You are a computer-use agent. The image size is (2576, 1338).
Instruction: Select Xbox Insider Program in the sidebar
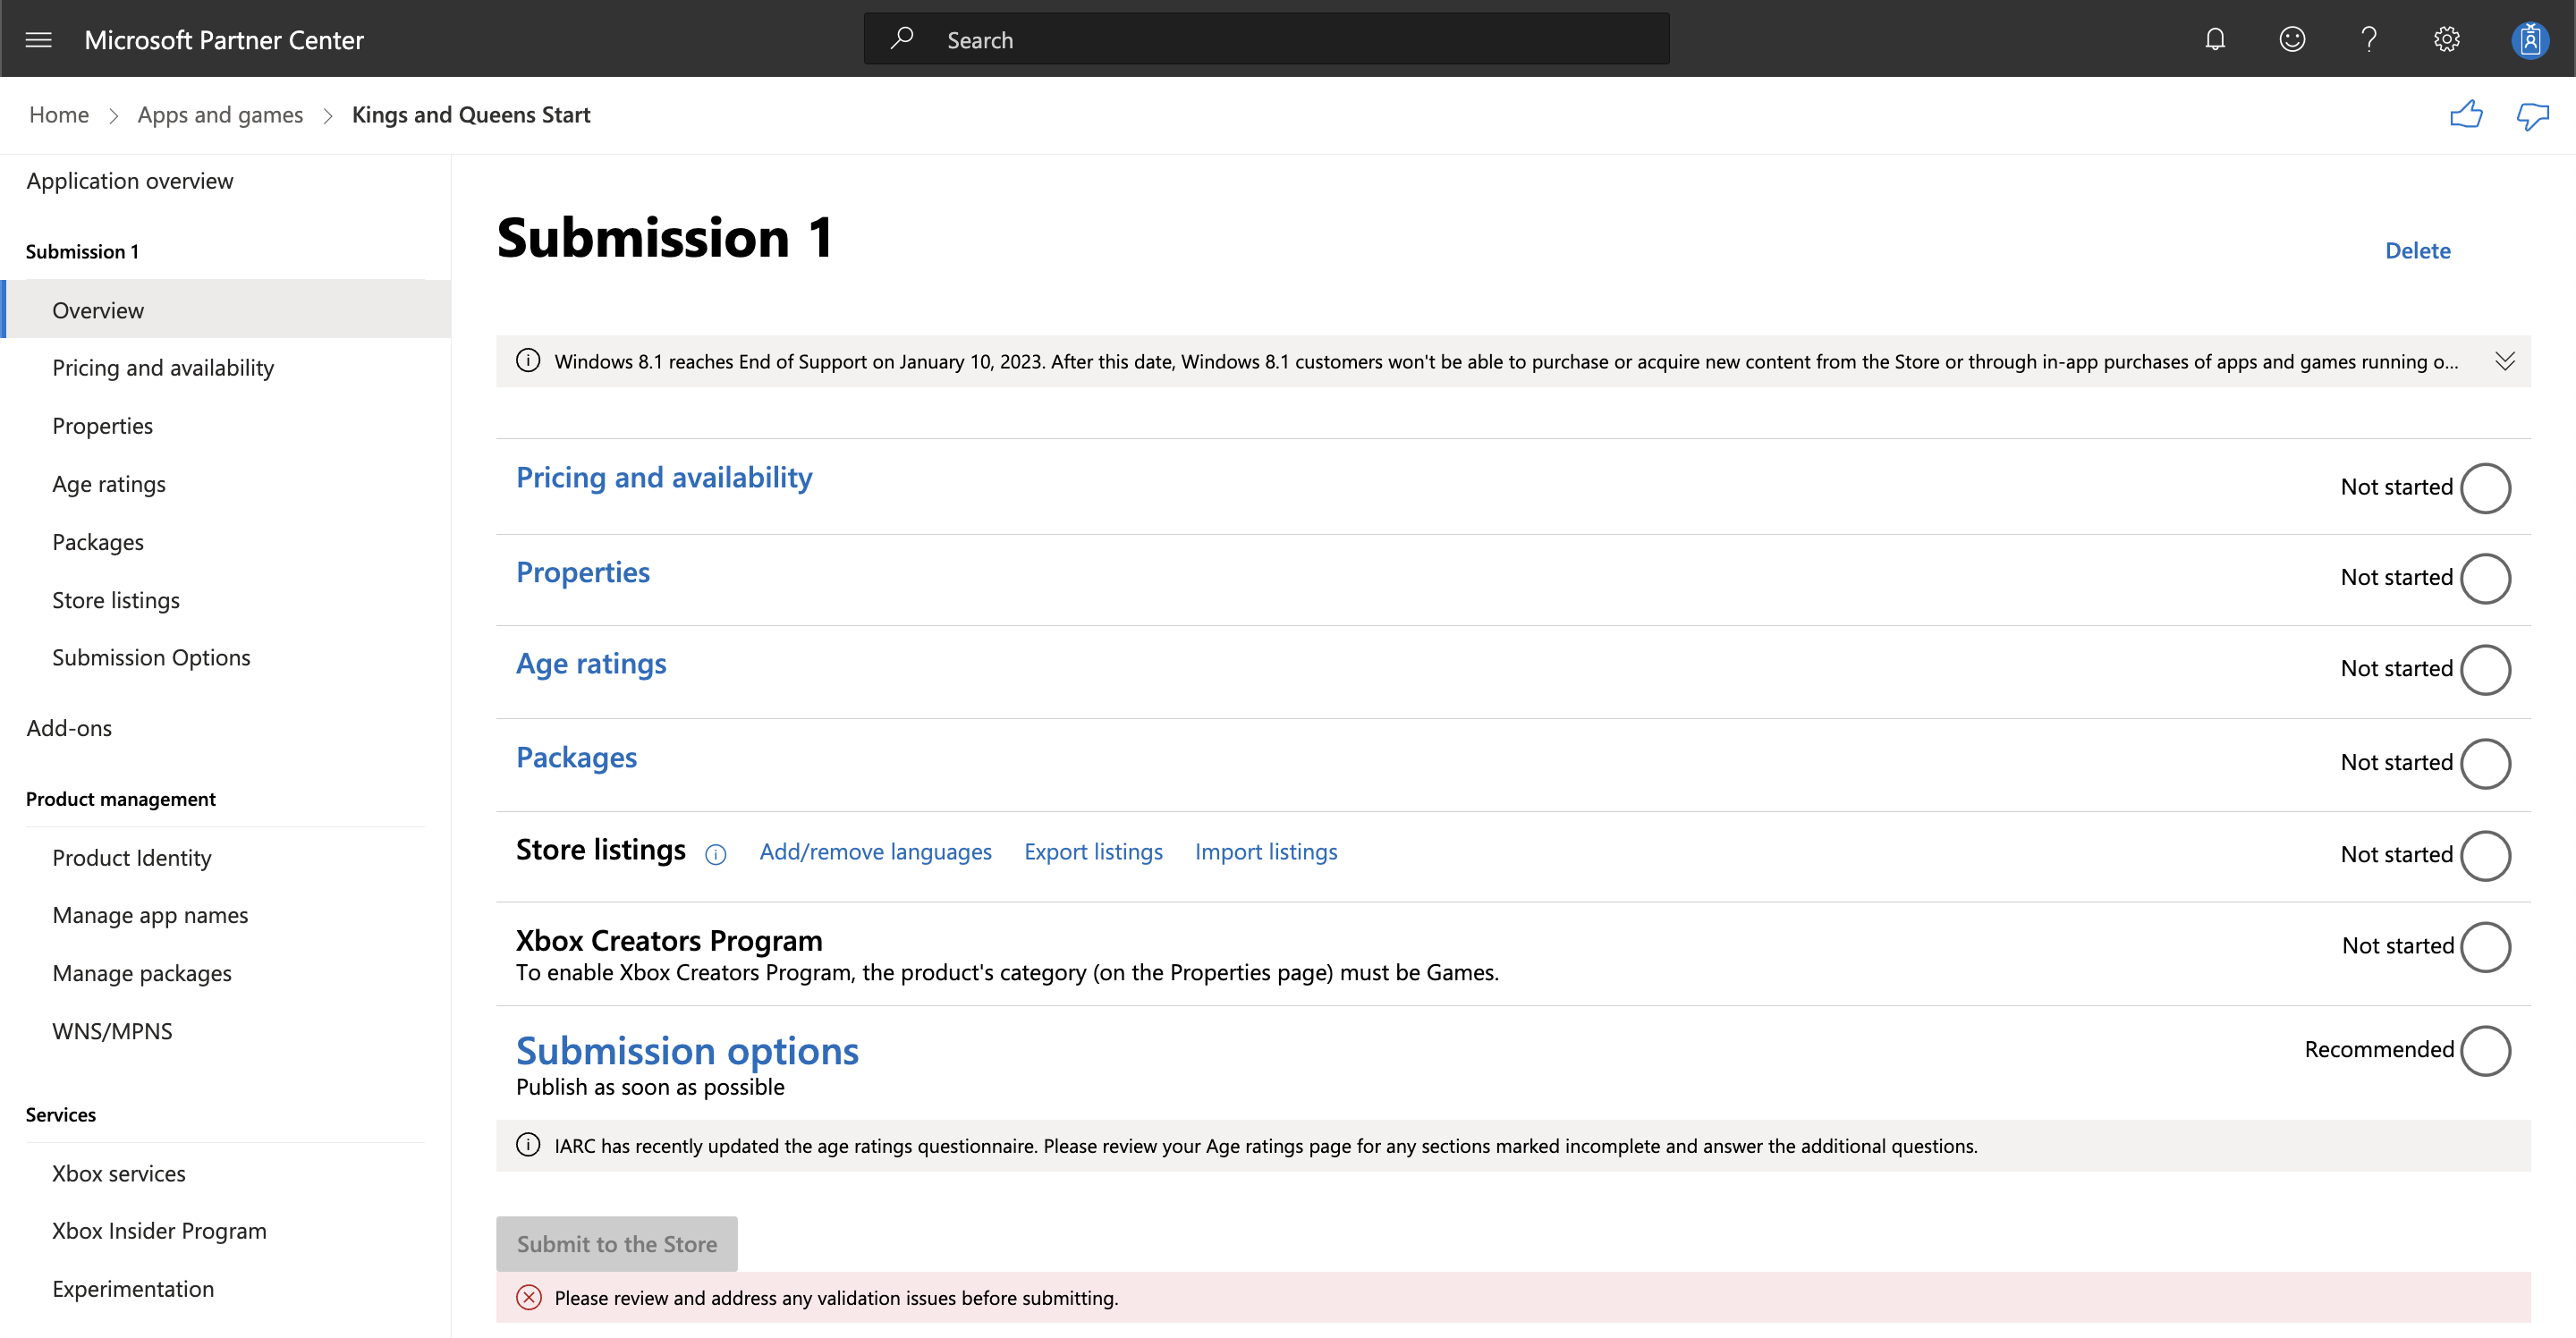point(158,1230)
